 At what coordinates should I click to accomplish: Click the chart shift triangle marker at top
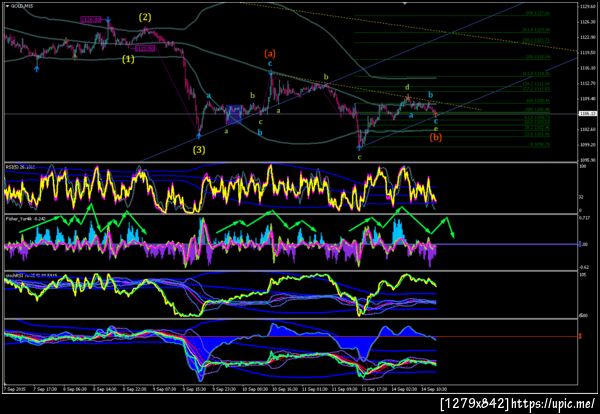coord(405,3)
